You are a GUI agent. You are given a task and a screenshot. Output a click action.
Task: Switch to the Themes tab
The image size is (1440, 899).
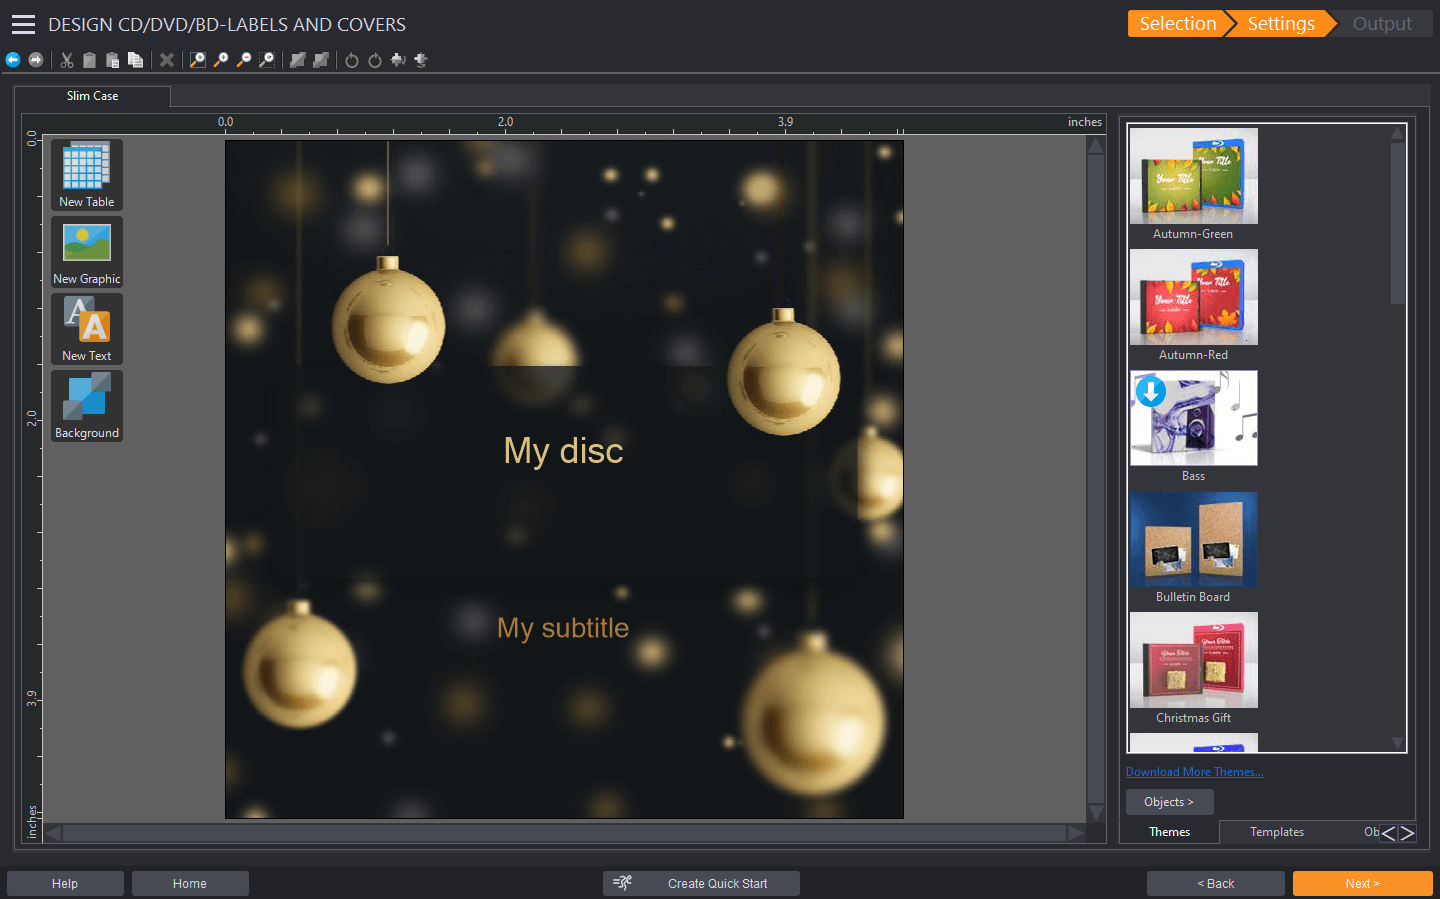pyautogui.click(x=1169, y=831)
